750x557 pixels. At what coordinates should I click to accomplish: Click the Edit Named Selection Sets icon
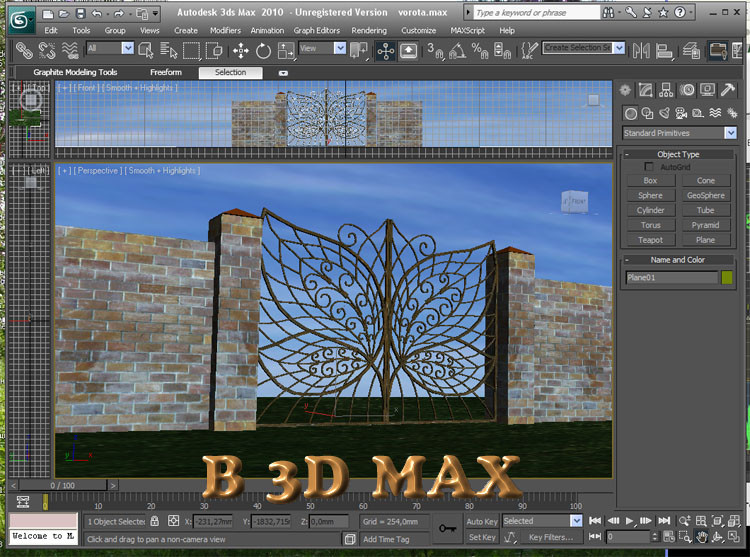[529, 50]
